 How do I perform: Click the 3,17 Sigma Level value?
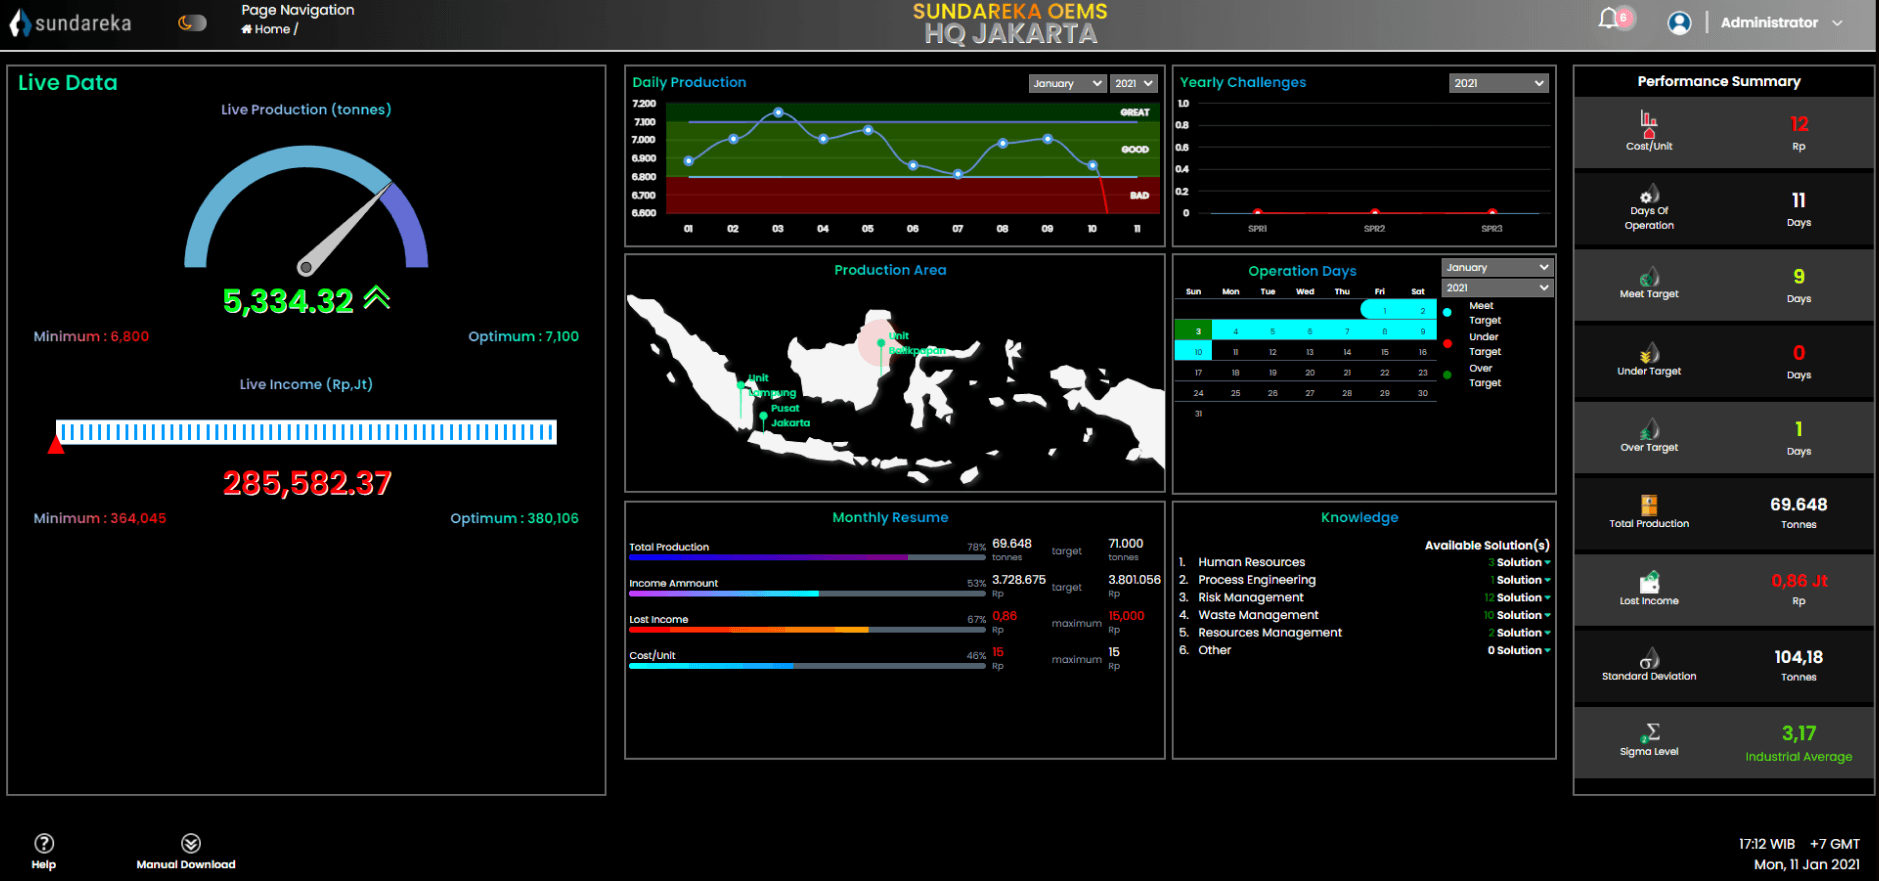click(1798, 734)
